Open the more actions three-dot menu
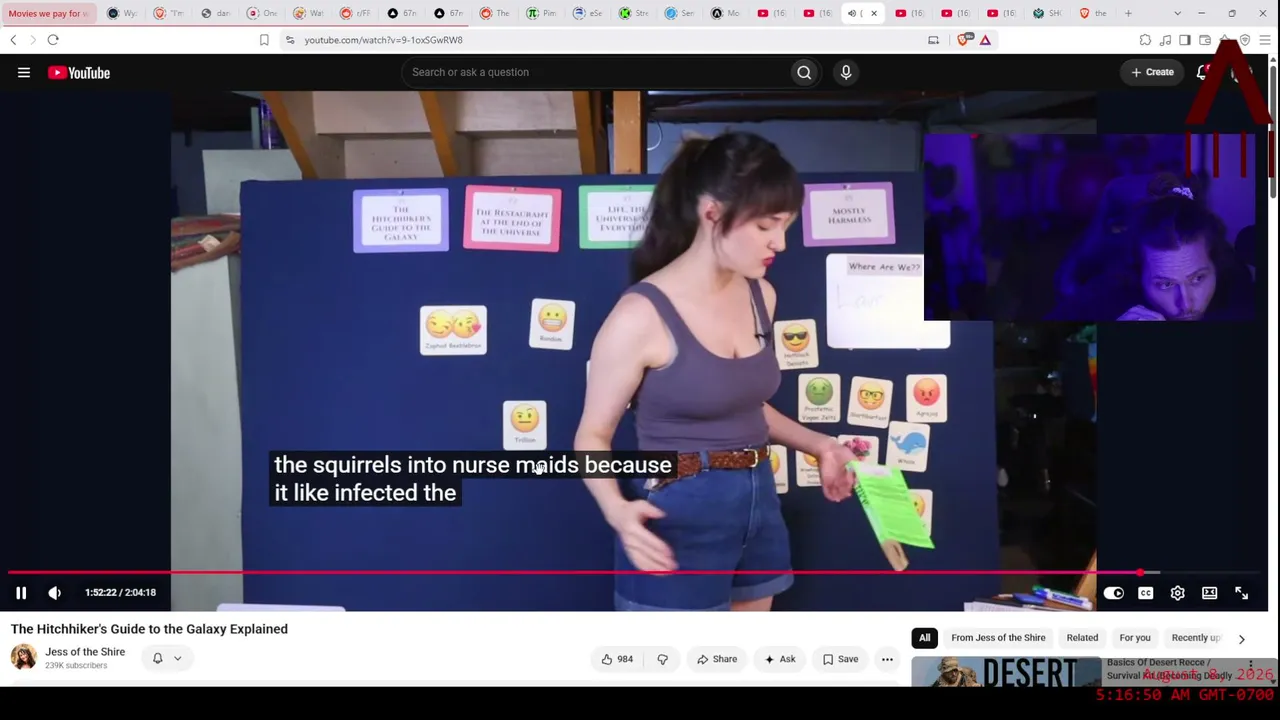 point(887,659)
